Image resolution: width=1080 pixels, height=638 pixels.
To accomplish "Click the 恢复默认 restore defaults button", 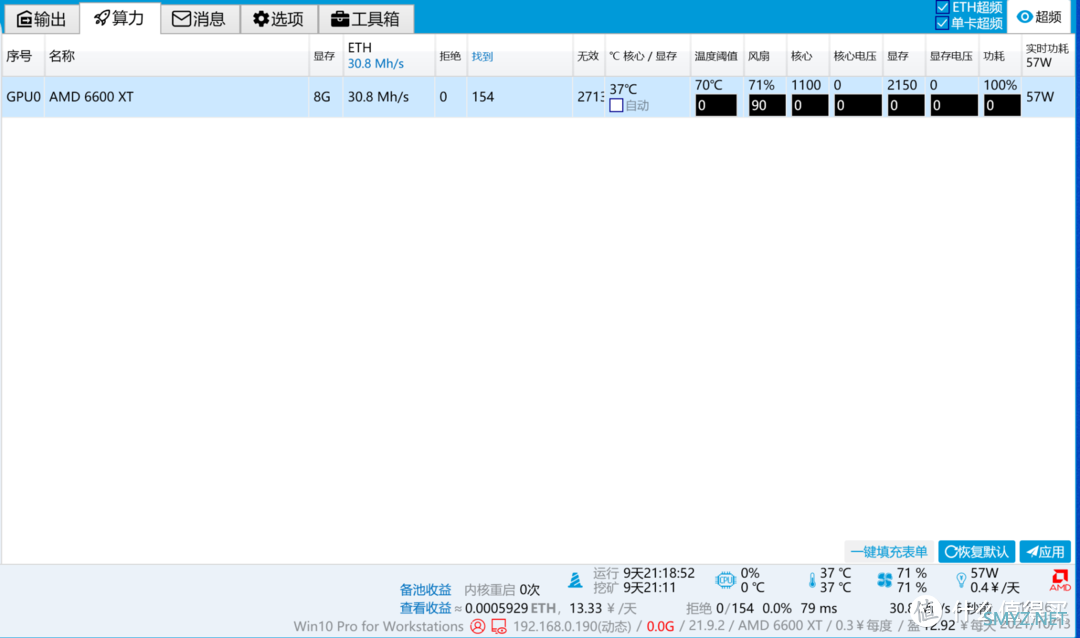I will tap(977, 552).
